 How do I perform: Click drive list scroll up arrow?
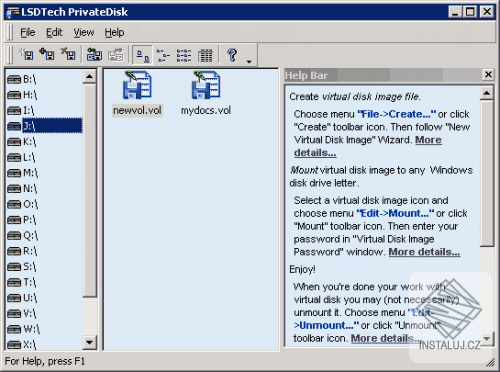(x=89, y=76)
